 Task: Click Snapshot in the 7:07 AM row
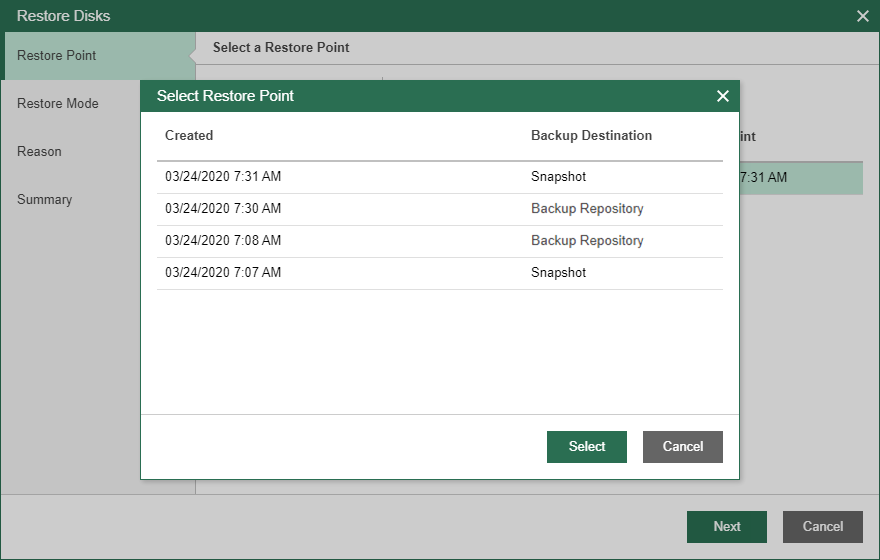point(558,273)
